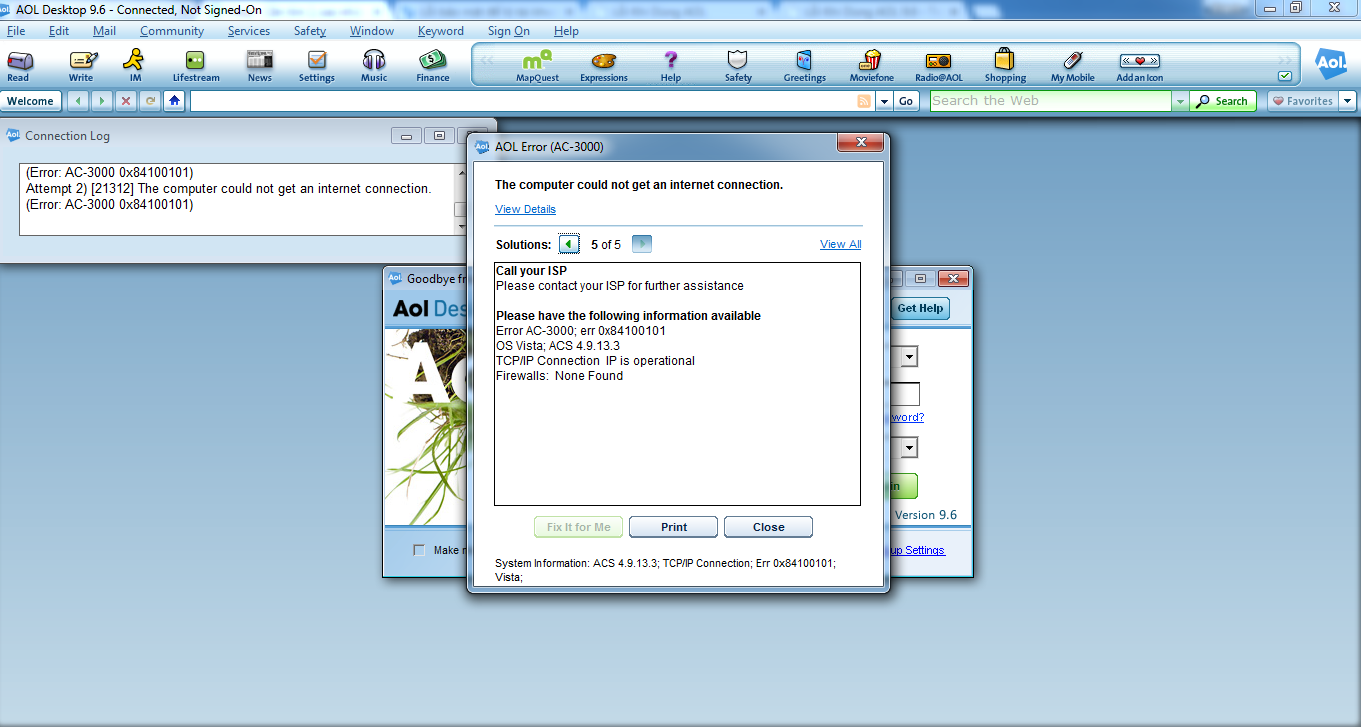Open the Edit menu
The height and width of the screenshot is (727, 1361).
click(59, 31)
